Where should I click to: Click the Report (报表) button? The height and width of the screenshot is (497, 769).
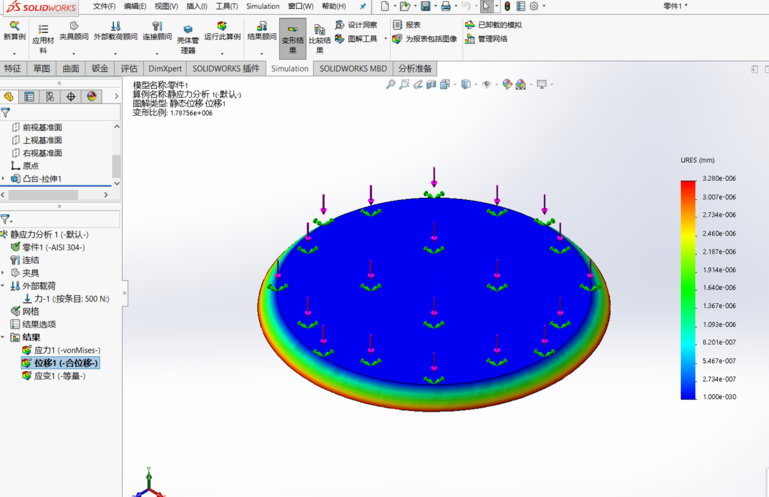tap(407, 25)
